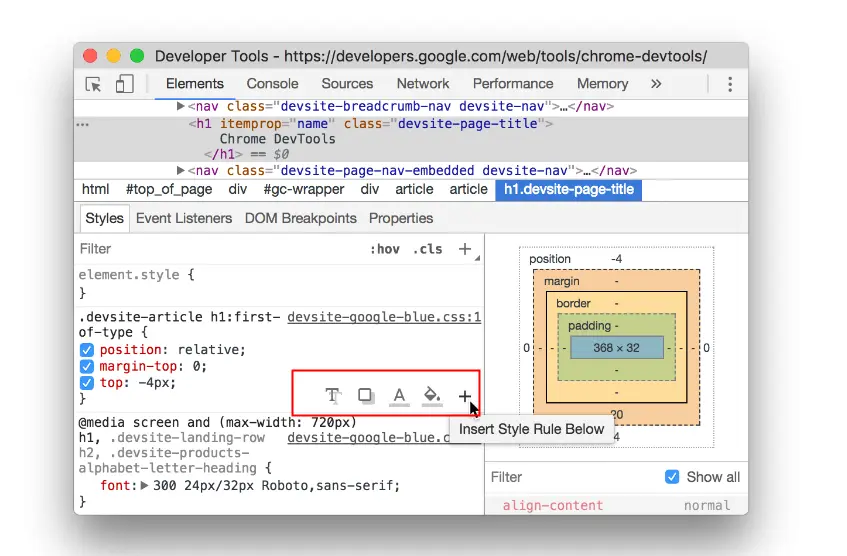Click the text-shadow editor icon
The image size is (847, 556).
coord(333,396)
